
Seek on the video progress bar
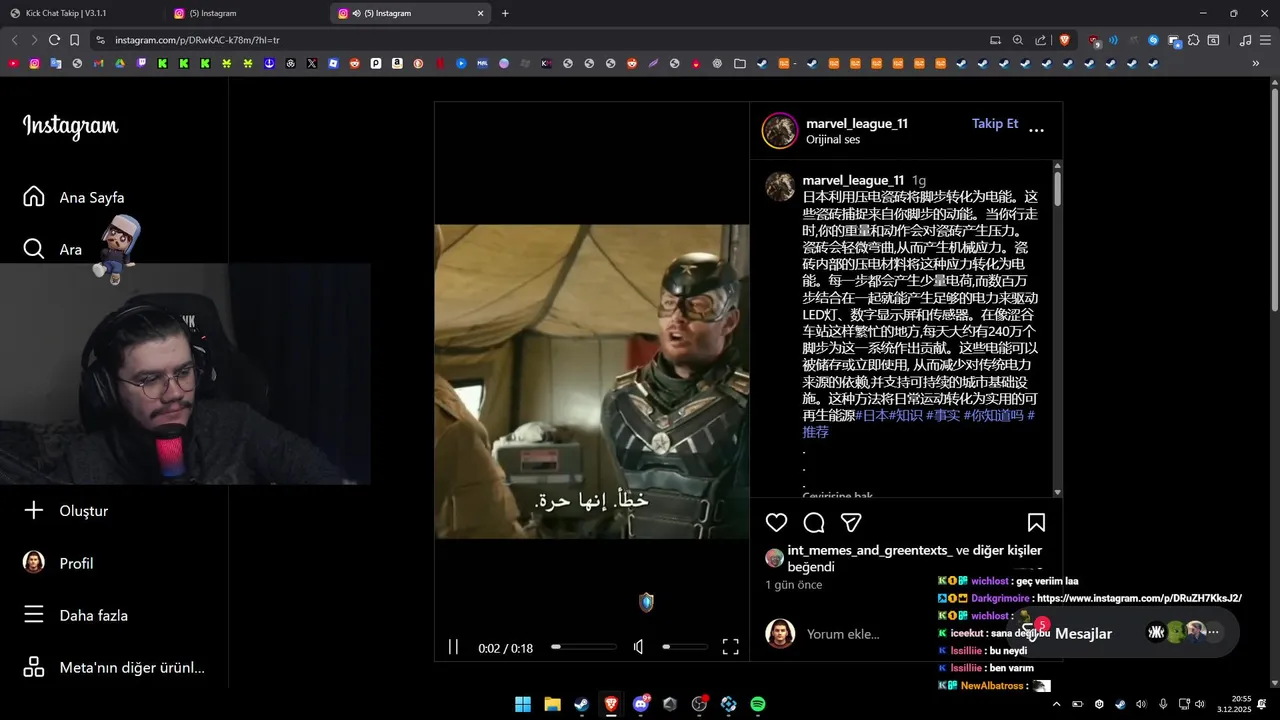pyautogui.click(x=584, y=647)
